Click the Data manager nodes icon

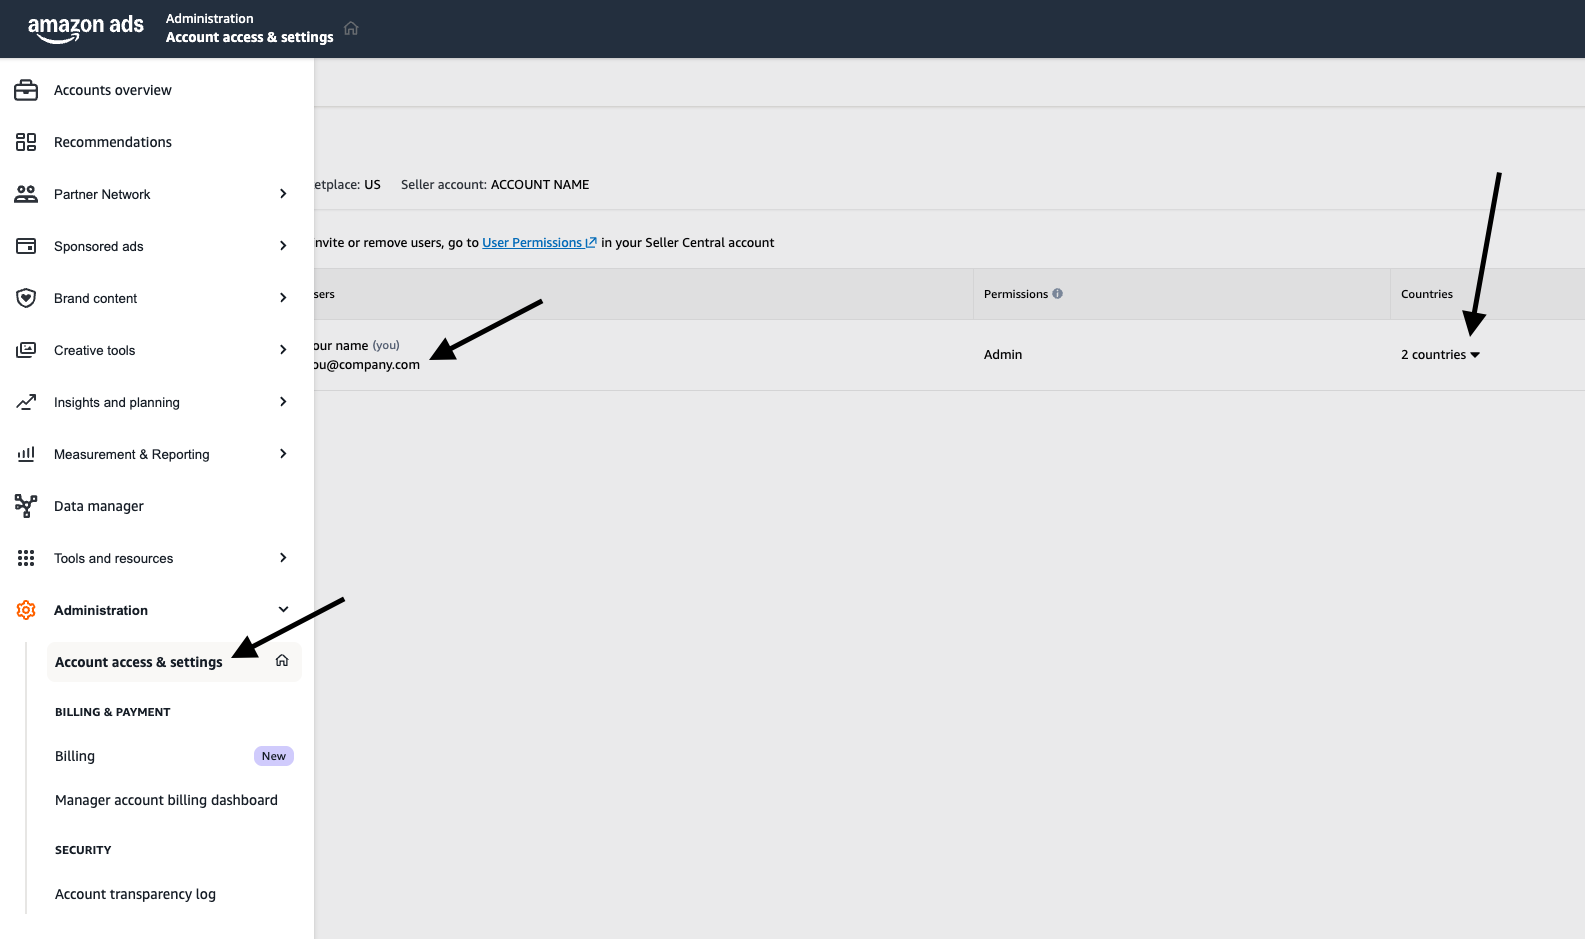26,506
